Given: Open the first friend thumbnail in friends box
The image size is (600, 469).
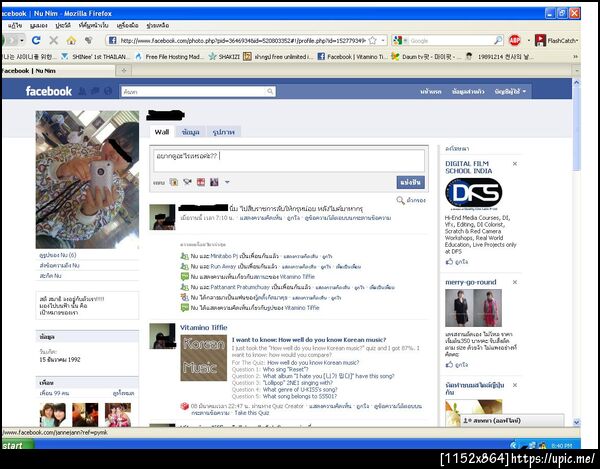Looking at the screenshot, I should click(x=53, y=414).
